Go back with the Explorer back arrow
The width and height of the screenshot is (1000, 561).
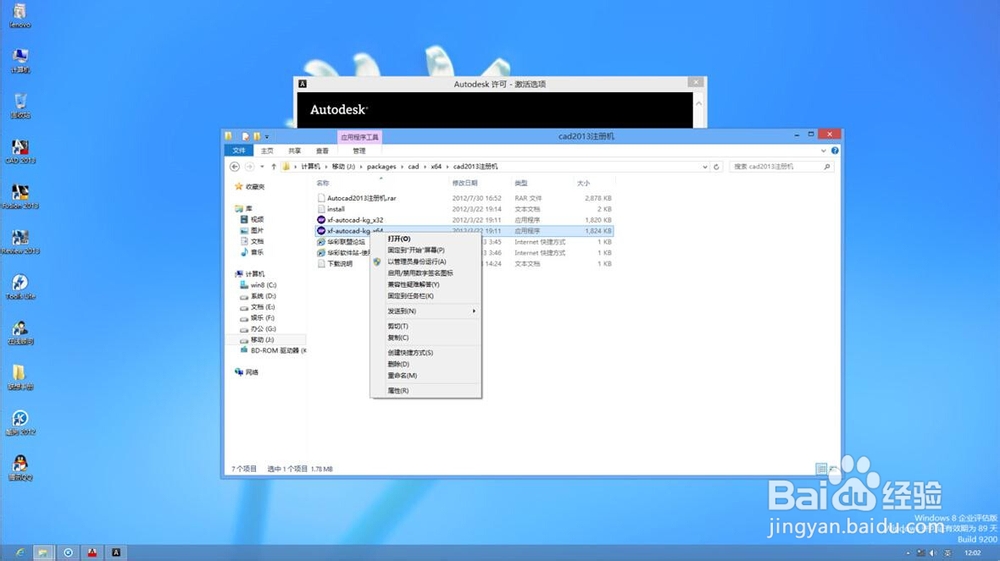235,166
